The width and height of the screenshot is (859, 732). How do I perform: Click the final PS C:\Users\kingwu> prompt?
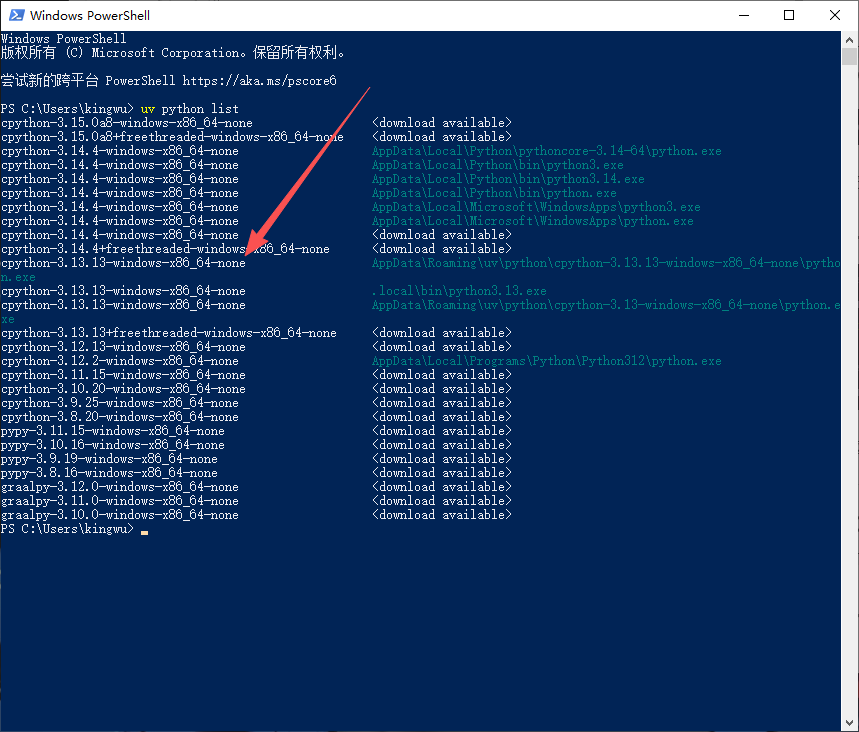point(67,529)
